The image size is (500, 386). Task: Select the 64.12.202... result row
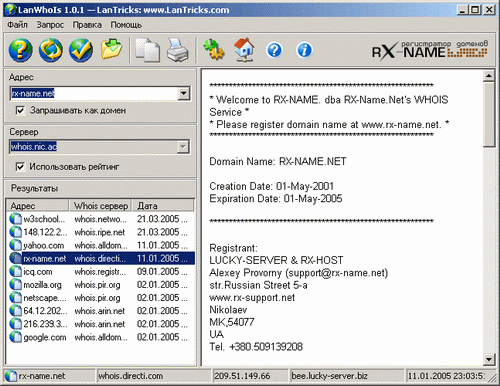pyautogui.click(x=101, y=311)
